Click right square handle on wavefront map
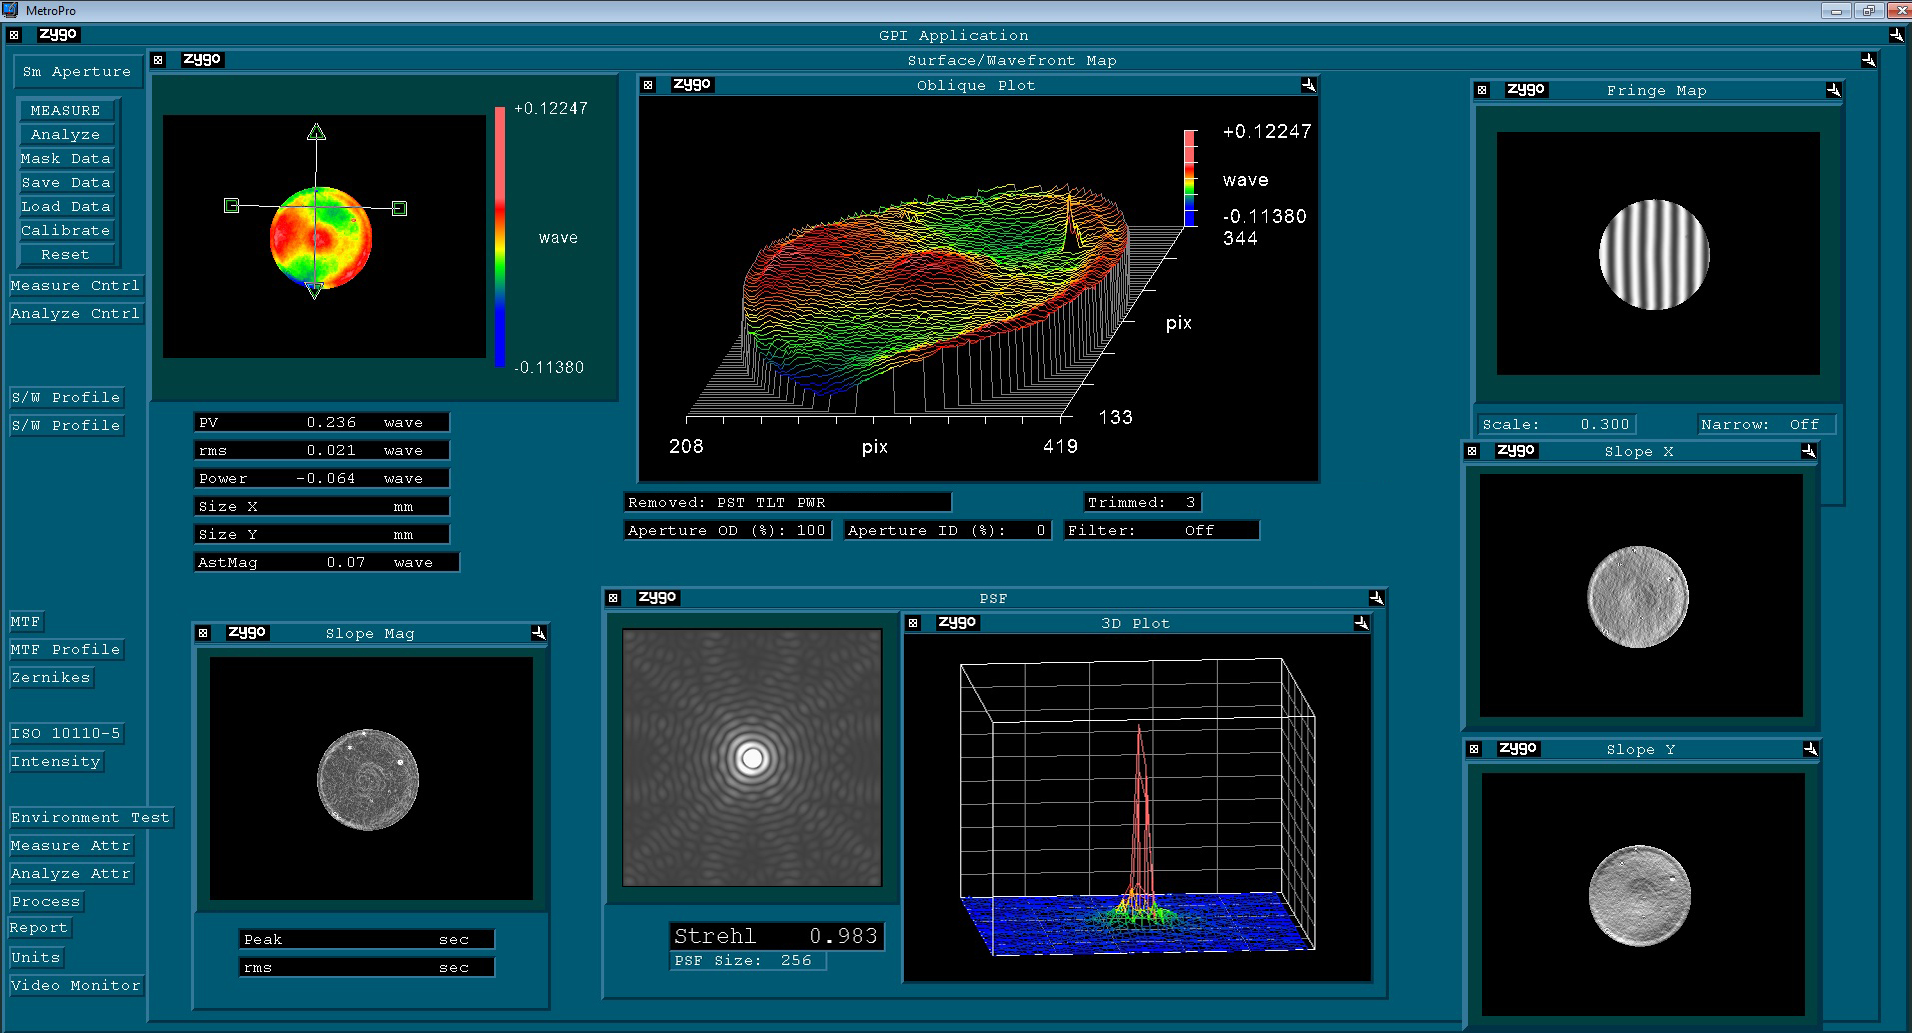1912x1033 pixels. coord(399,208)
